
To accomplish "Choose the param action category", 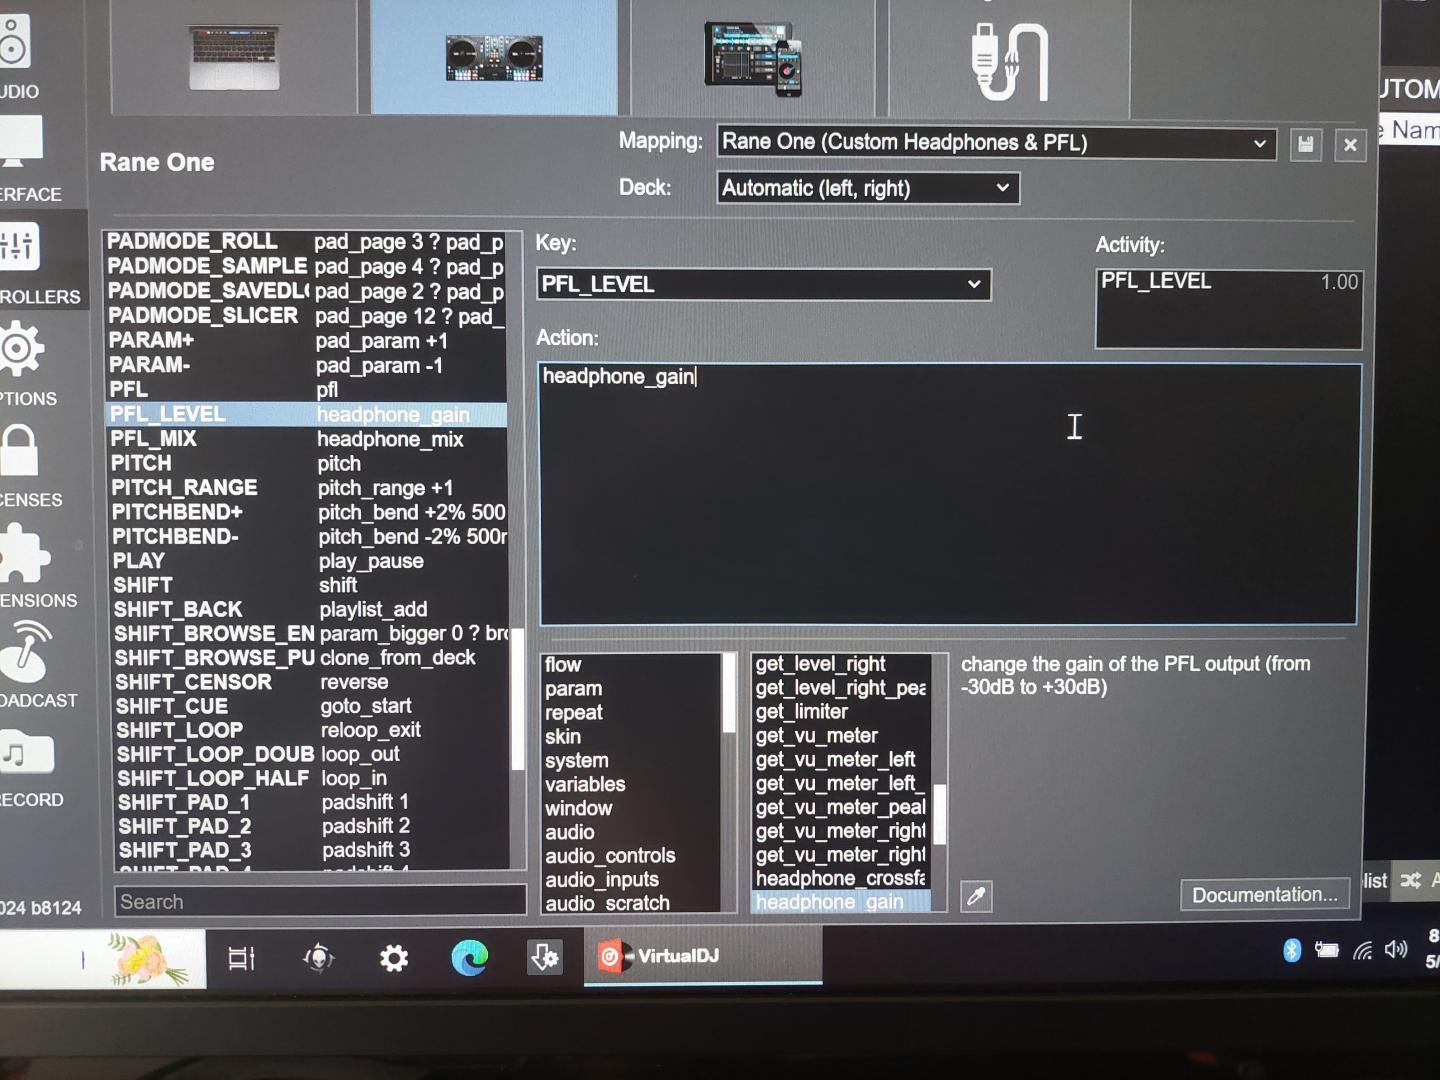I will (631, 689).
